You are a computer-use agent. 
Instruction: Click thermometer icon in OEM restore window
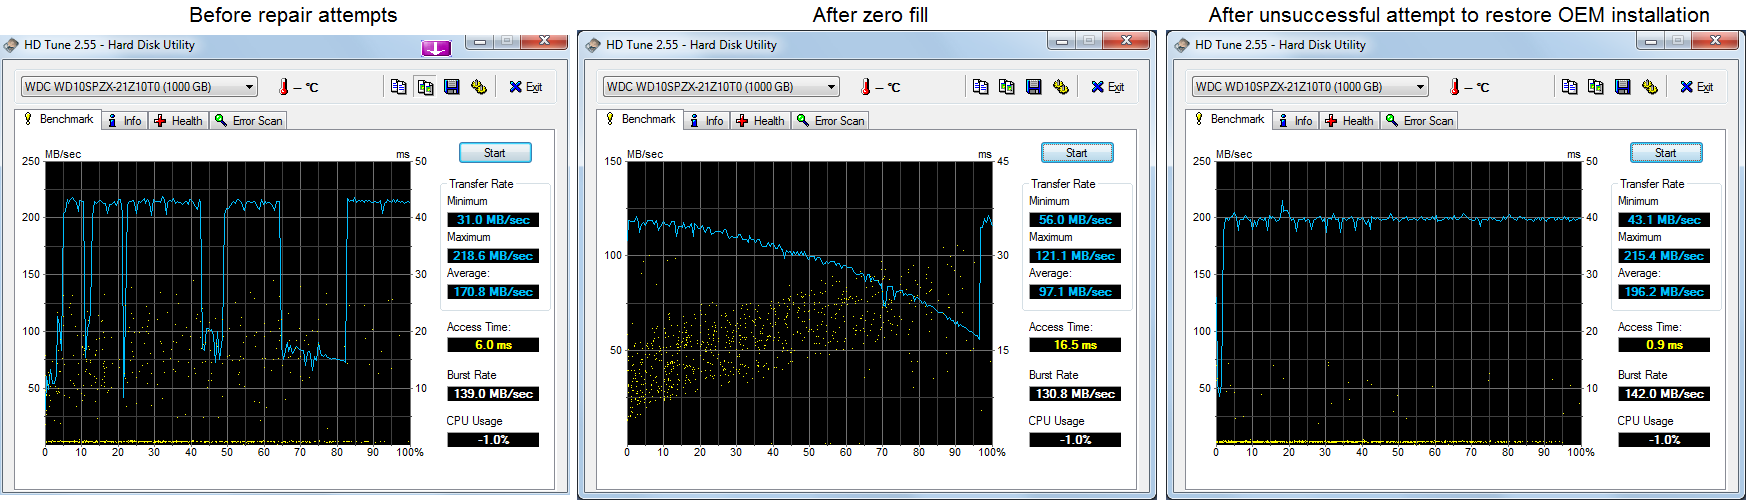1455,87
